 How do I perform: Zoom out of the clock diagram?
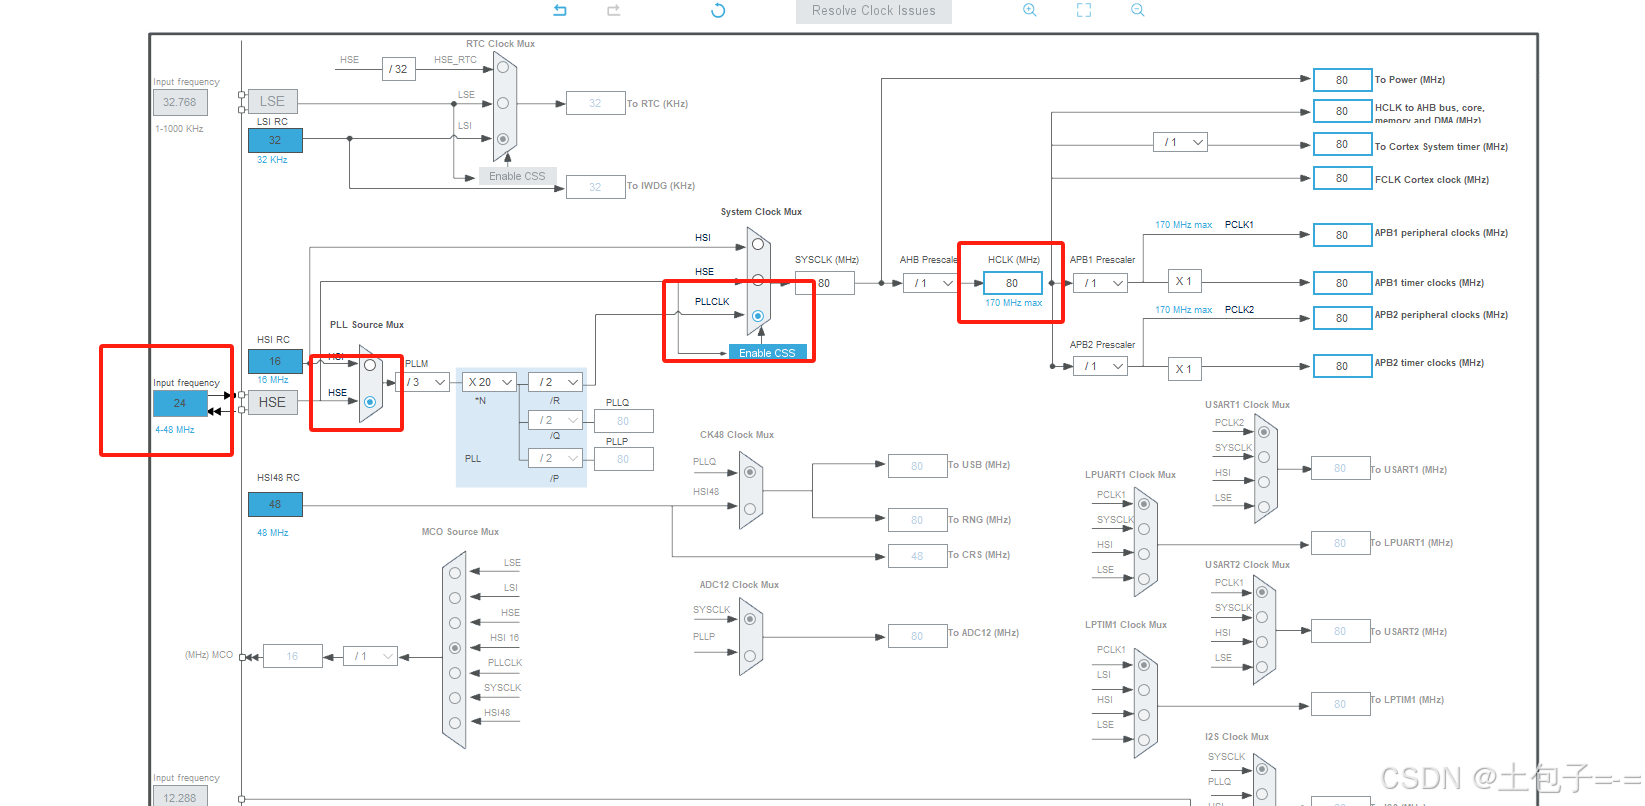point(1137,10)
